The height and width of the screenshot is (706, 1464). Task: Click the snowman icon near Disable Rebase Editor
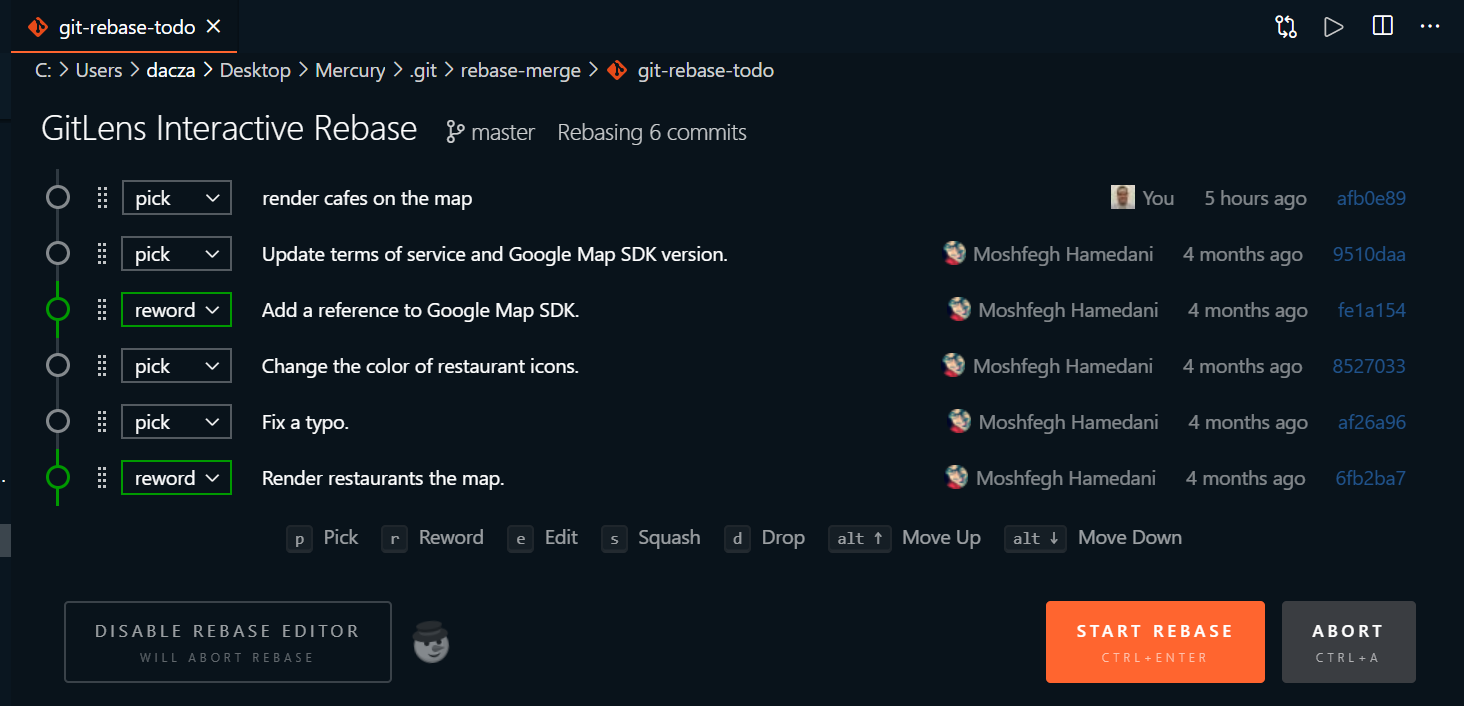[431, 642]
